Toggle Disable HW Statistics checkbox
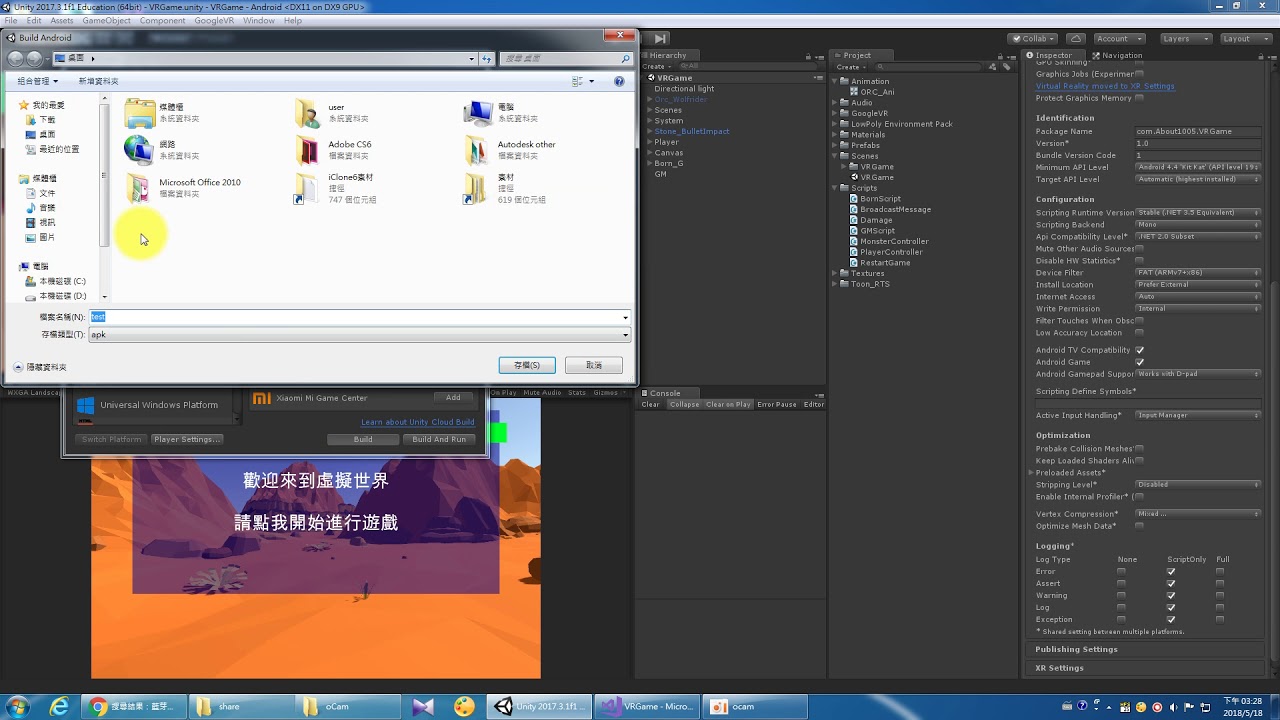This screenshot has width=1280, height=720. (1139, 260)
